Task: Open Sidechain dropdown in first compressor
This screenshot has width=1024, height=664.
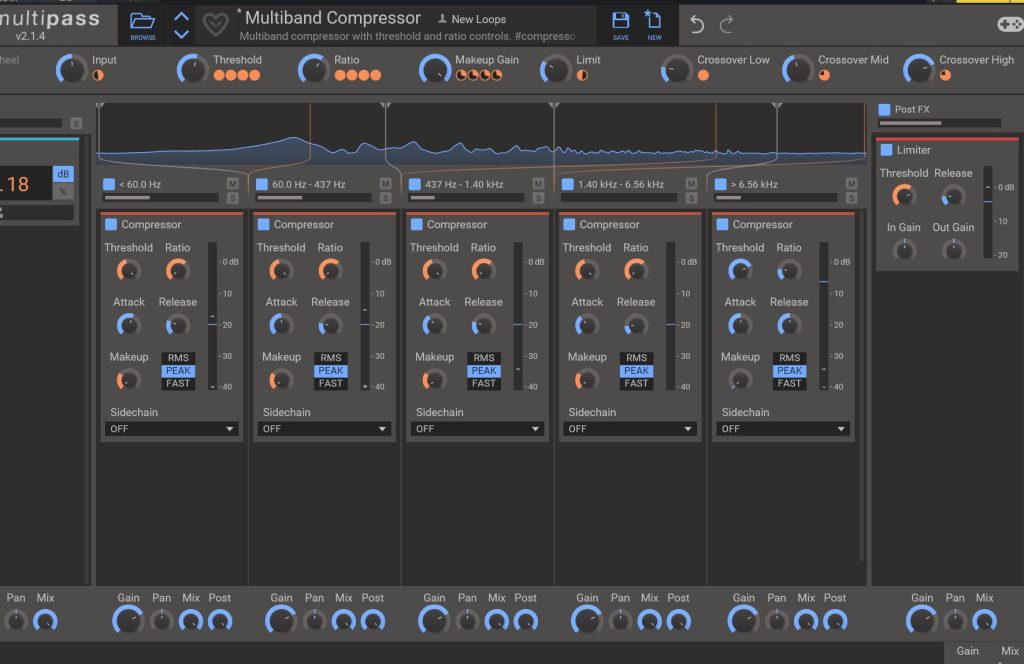Action: 172,429
